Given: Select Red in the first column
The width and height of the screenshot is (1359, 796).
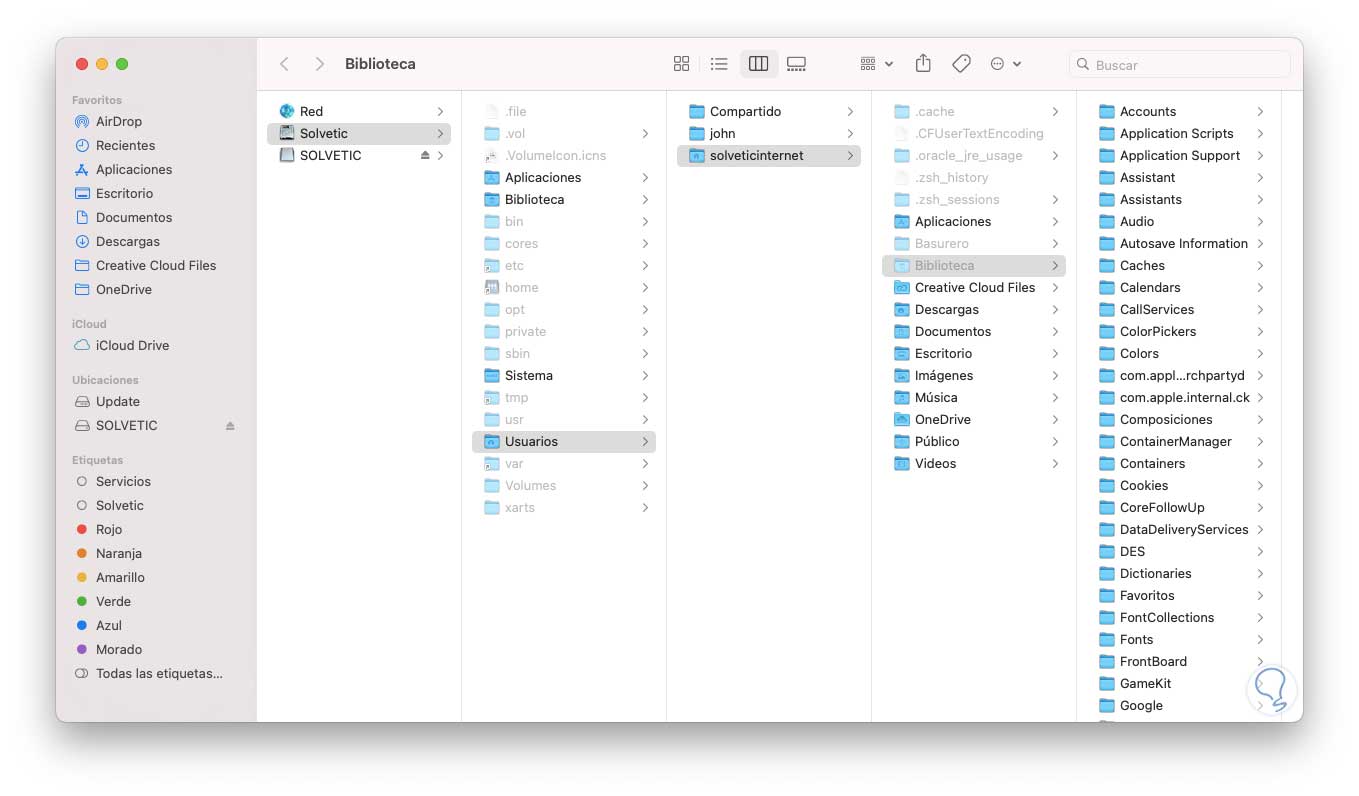Looking at the screenshot, I should 359,111.
